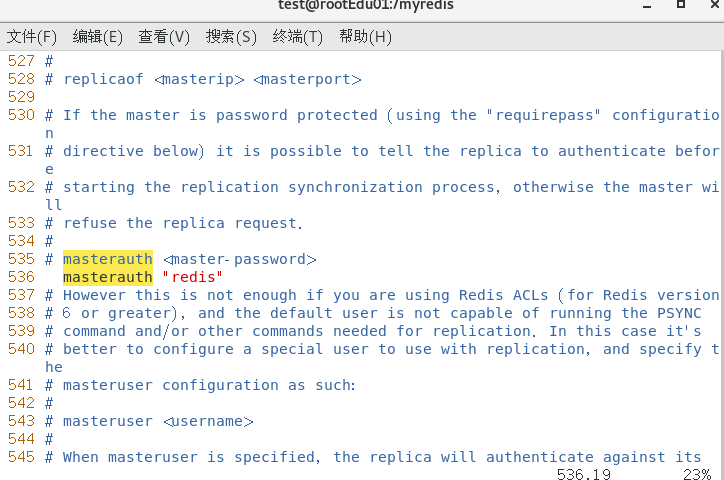The image size is (724, 480).
Task: Open the 搜索(S) menu
Action: coord(231,37)
